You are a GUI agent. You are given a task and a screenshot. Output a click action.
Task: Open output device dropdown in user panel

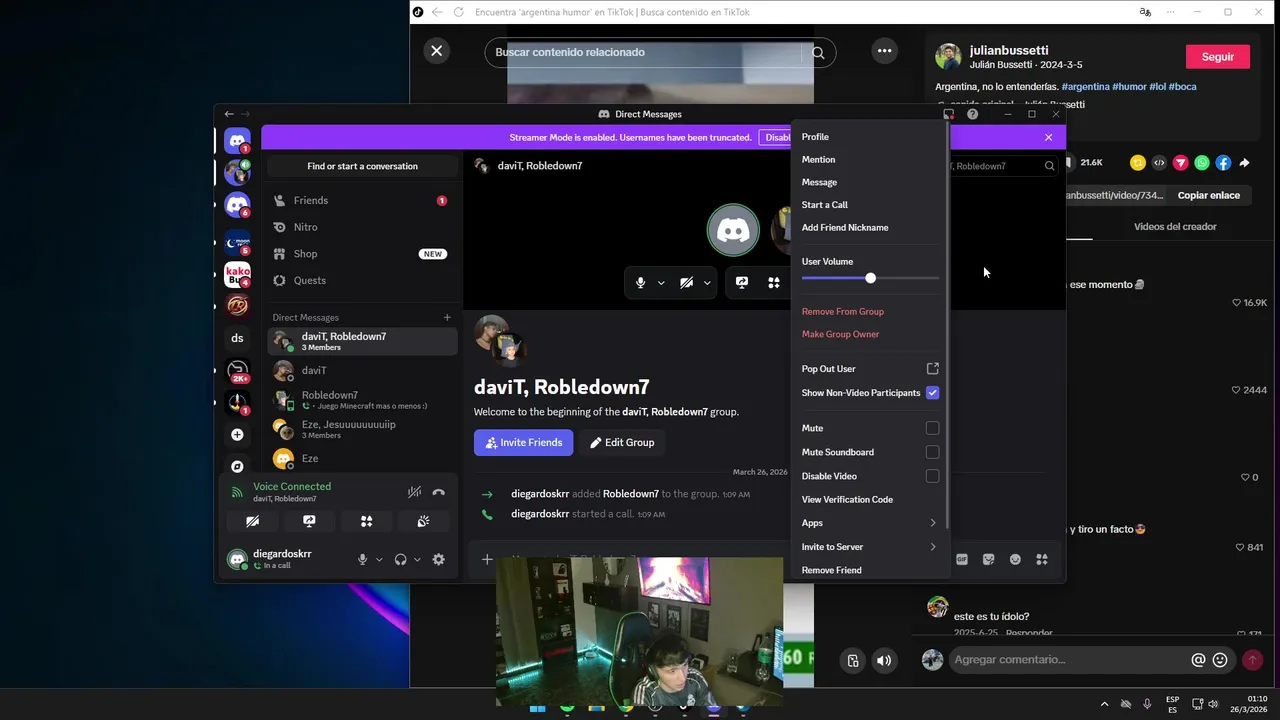click(x=417, y=560)
